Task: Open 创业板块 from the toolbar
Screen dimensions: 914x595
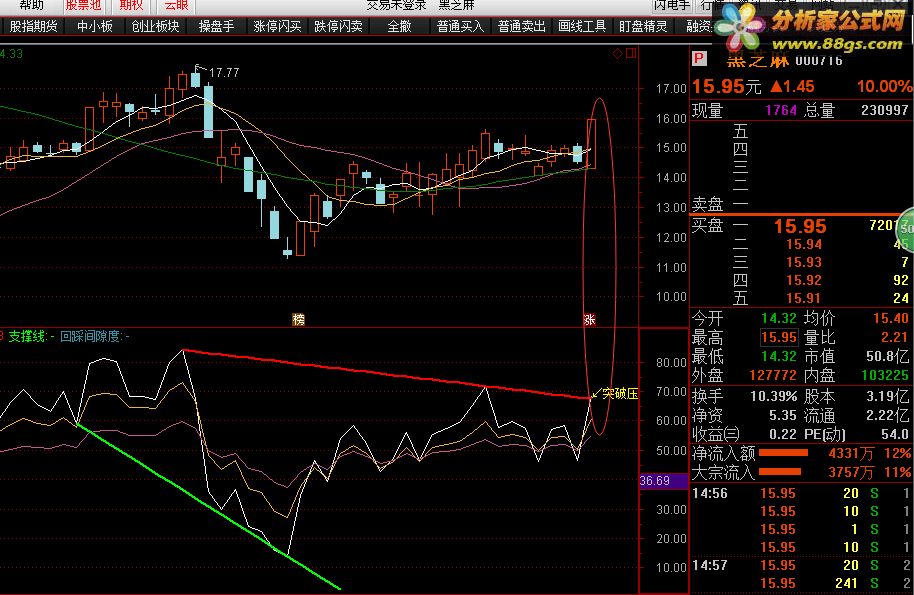Action: click(155, 26)
